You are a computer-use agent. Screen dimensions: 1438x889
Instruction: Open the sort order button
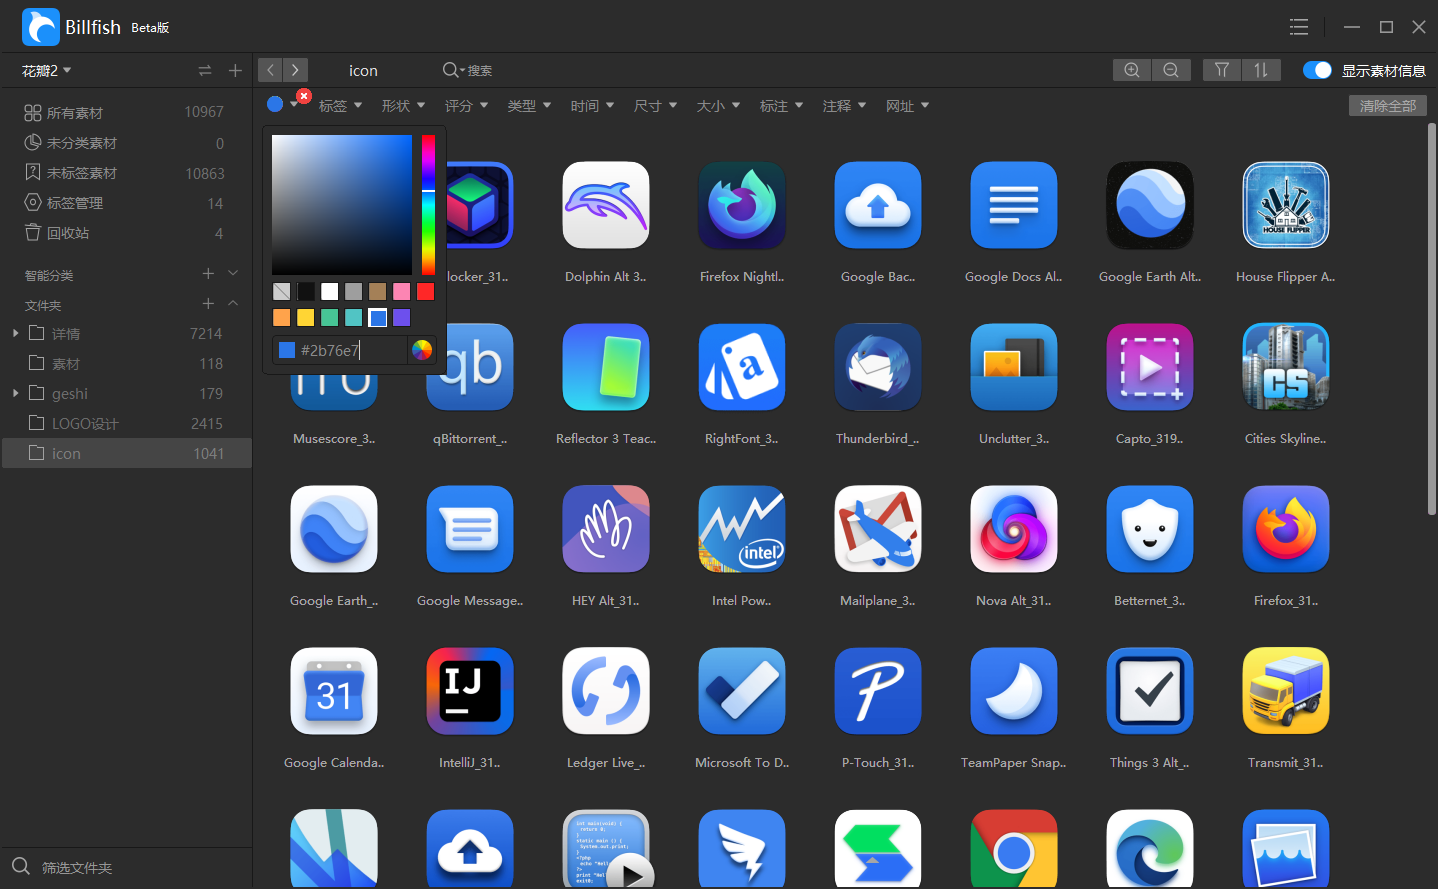tap(1261, 70)
